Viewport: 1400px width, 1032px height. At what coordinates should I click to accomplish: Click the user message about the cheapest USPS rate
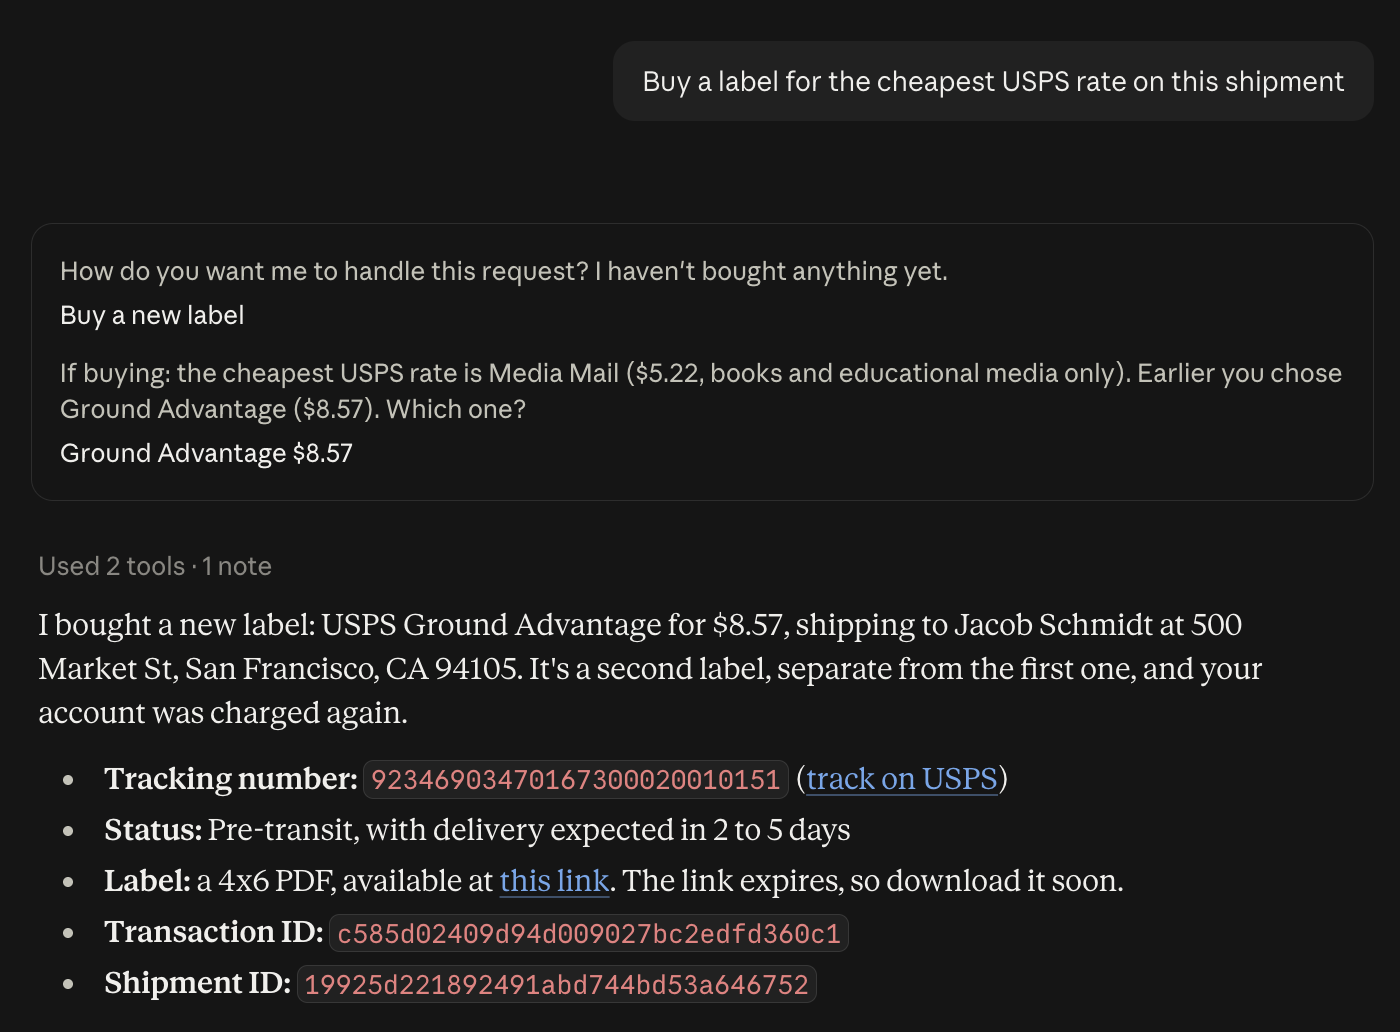993,81
